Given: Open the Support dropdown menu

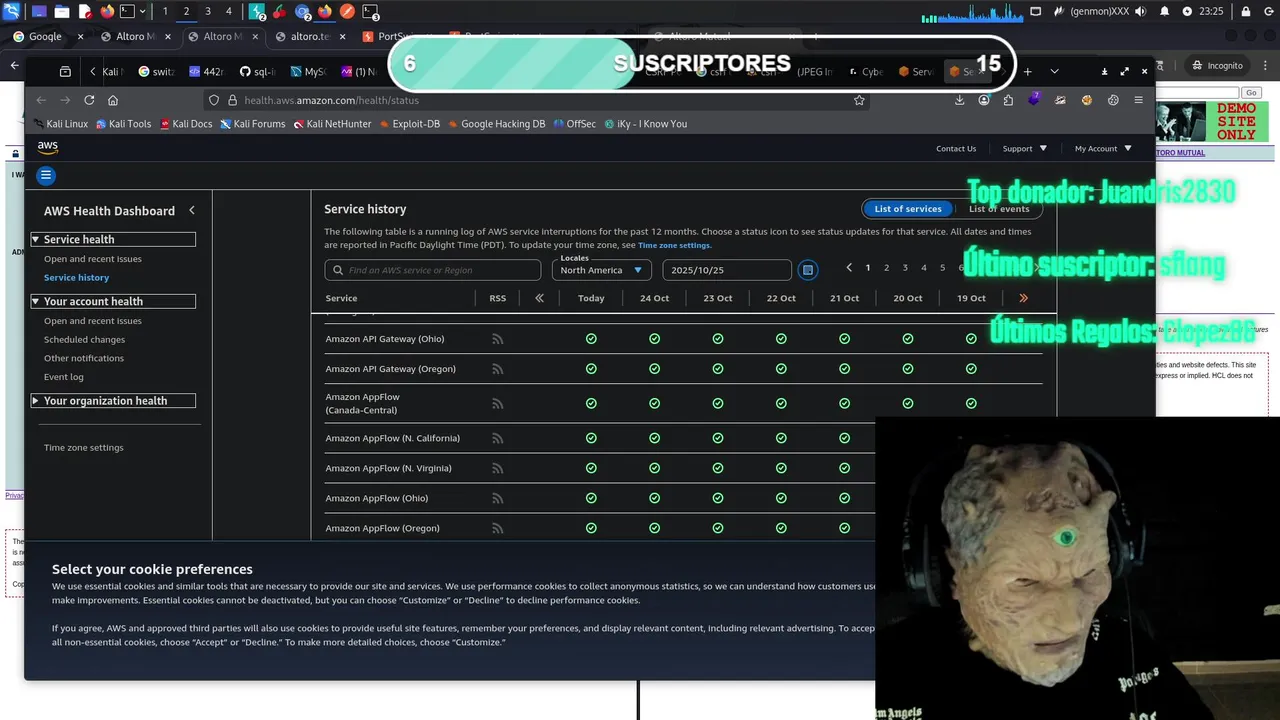Looking at the screenshot, I should (1025, 148).
